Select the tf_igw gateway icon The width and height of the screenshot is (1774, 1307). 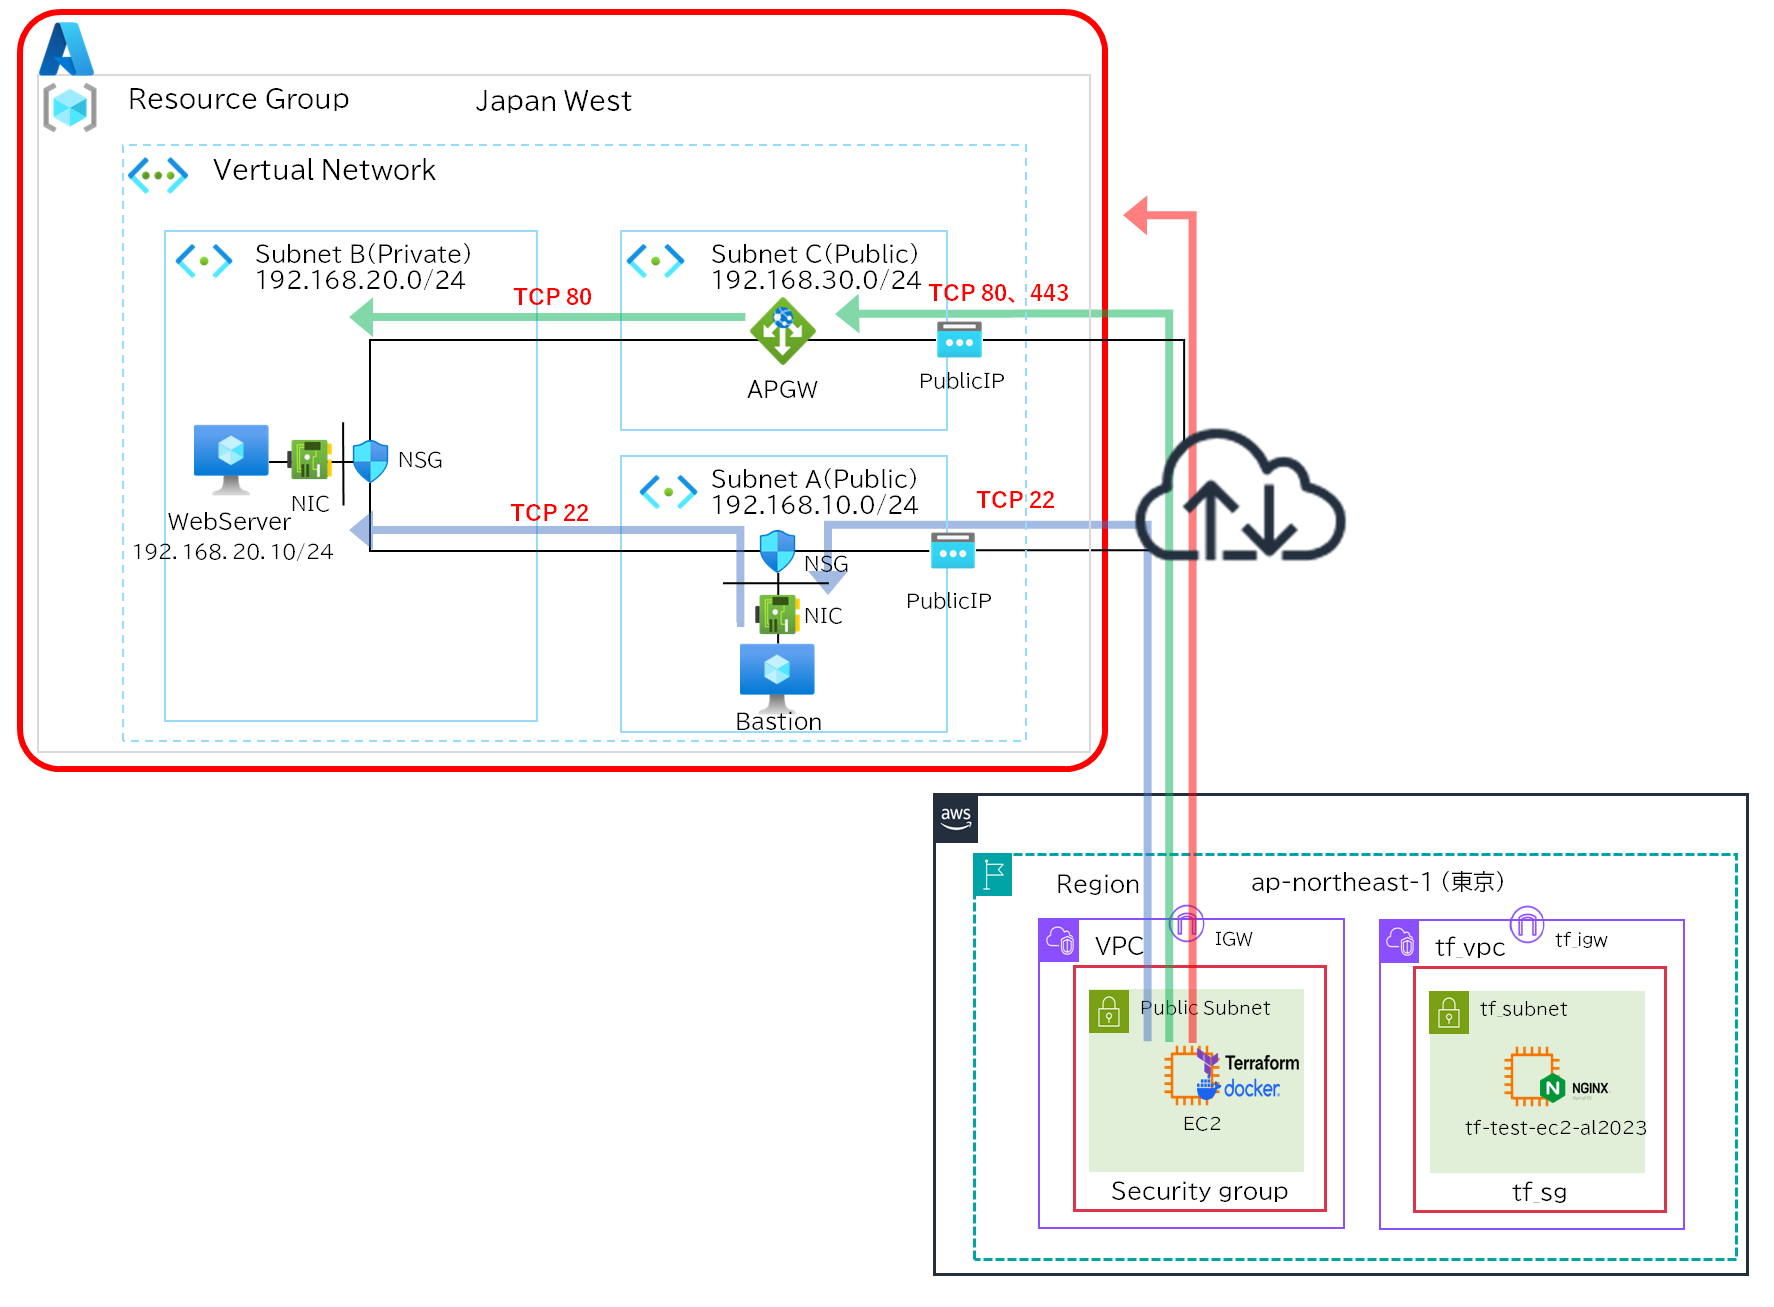coord(1526,924)
